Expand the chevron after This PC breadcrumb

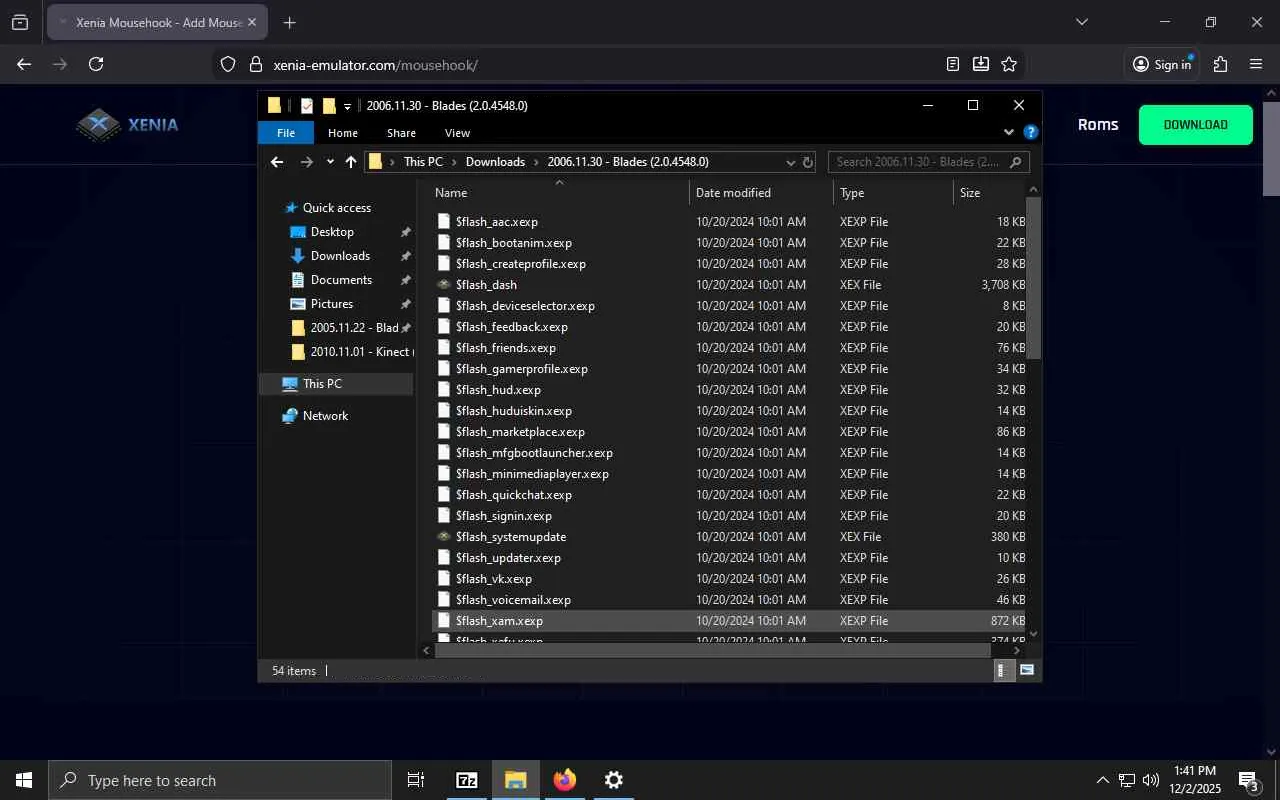click(454, 162)
